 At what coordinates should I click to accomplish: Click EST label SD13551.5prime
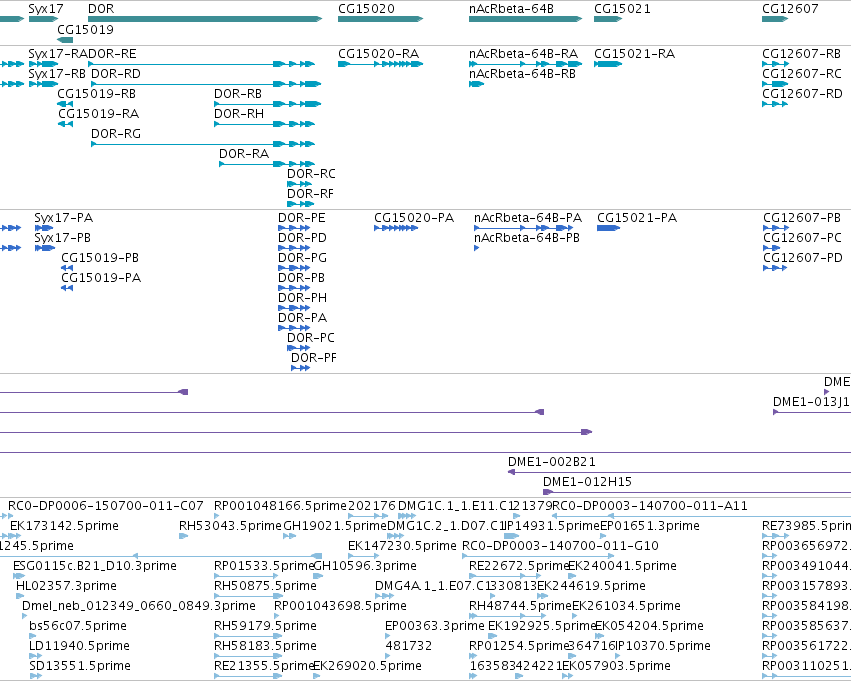[x=80, y=666]
